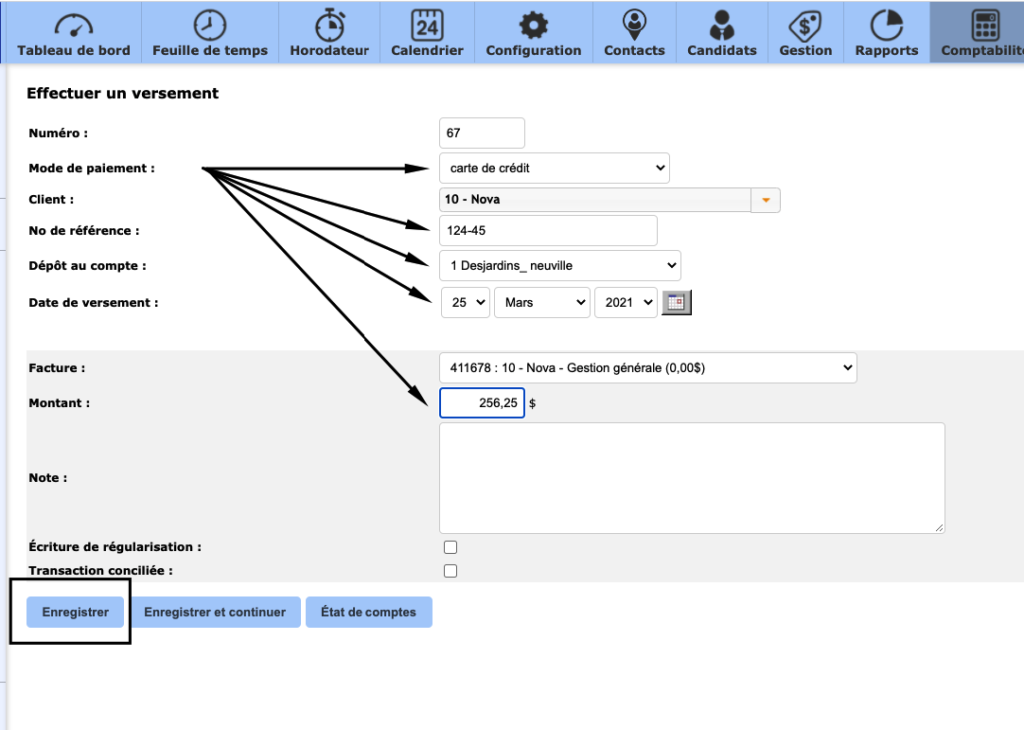This screenshot has height=730, width=1024.
Task: Open the Configuration gear icon
Action: click(x=533, y=24)
